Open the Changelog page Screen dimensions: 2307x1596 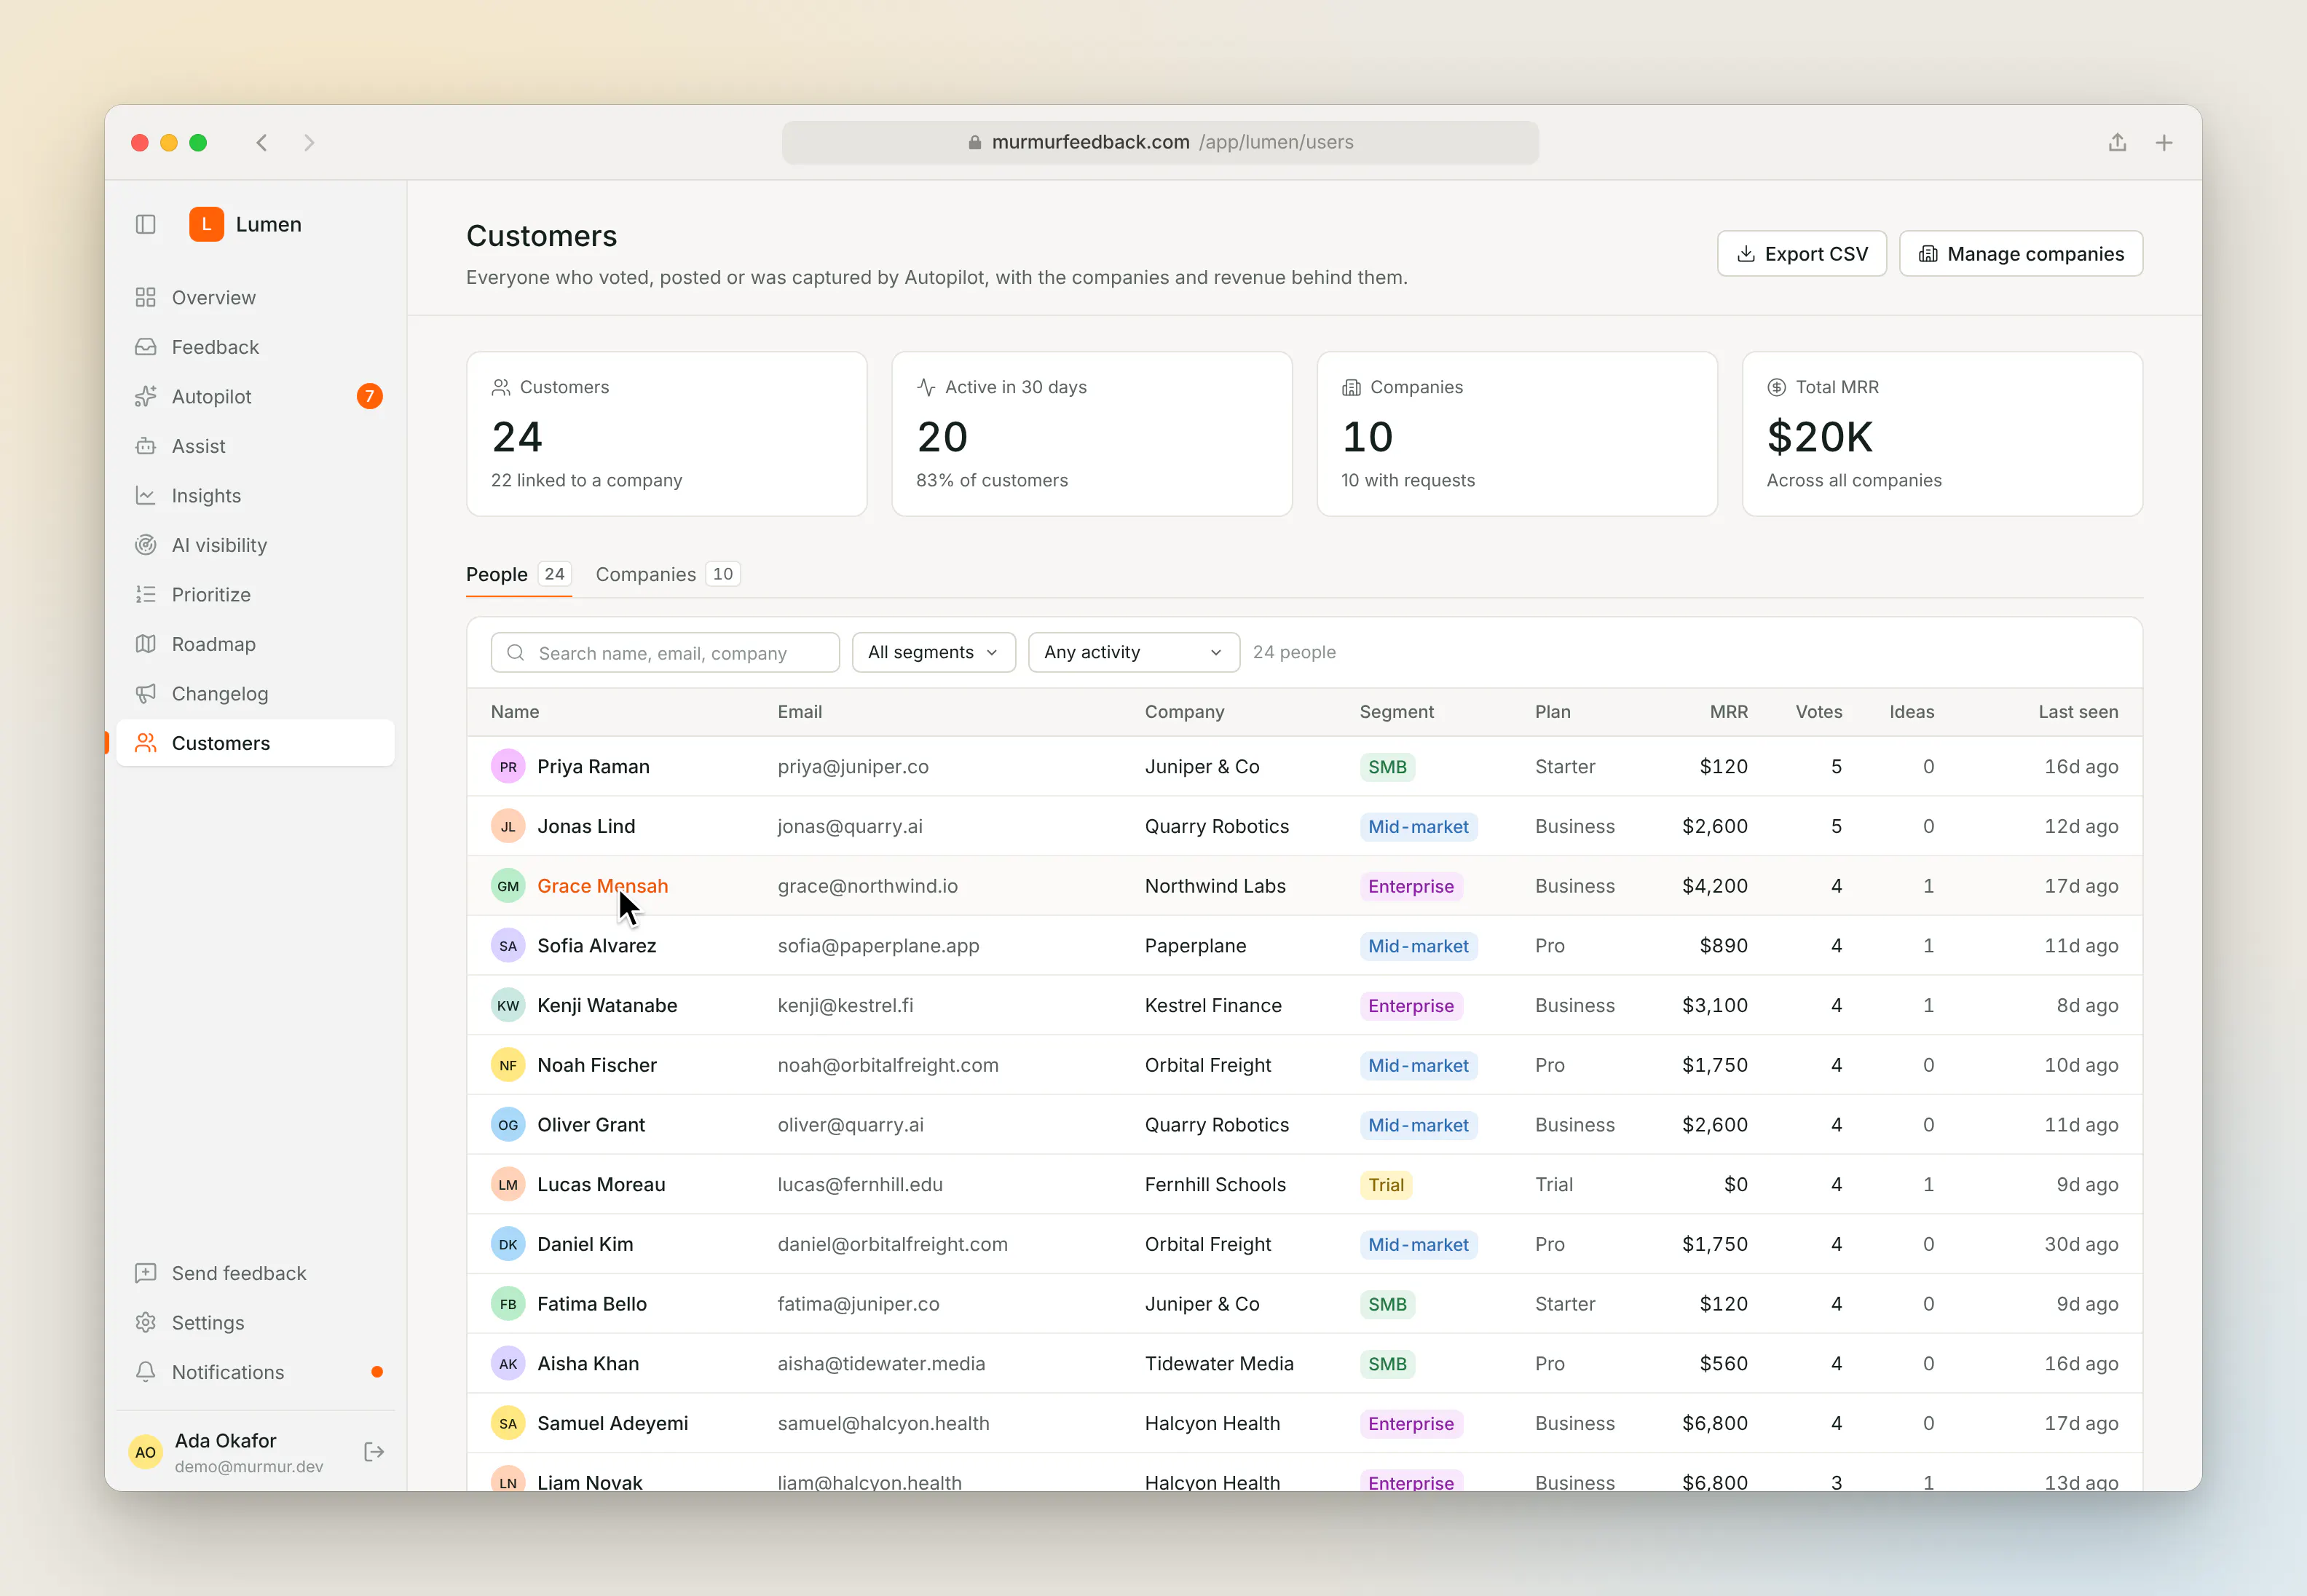255,694
